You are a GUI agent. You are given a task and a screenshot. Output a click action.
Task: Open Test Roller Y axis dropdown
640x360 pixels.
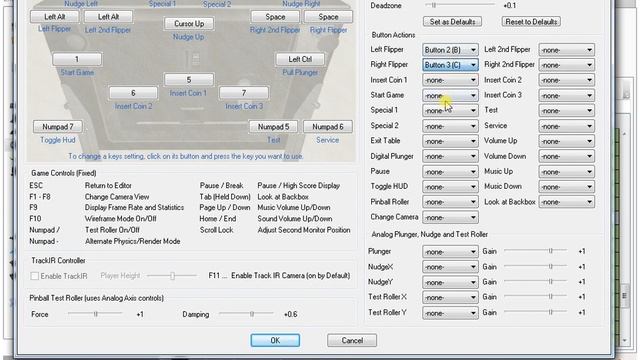[450, 313]
